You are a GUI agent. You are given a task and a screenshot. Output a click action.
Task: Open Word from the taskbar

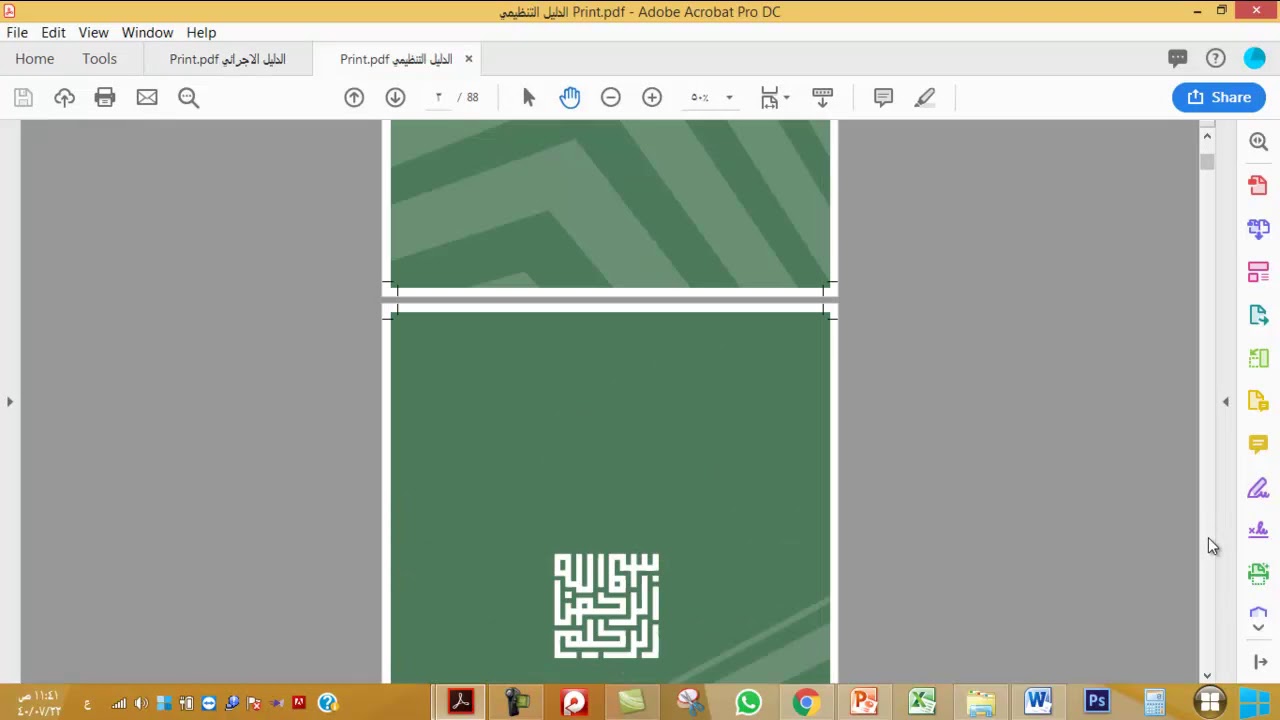click(1038, 703)
